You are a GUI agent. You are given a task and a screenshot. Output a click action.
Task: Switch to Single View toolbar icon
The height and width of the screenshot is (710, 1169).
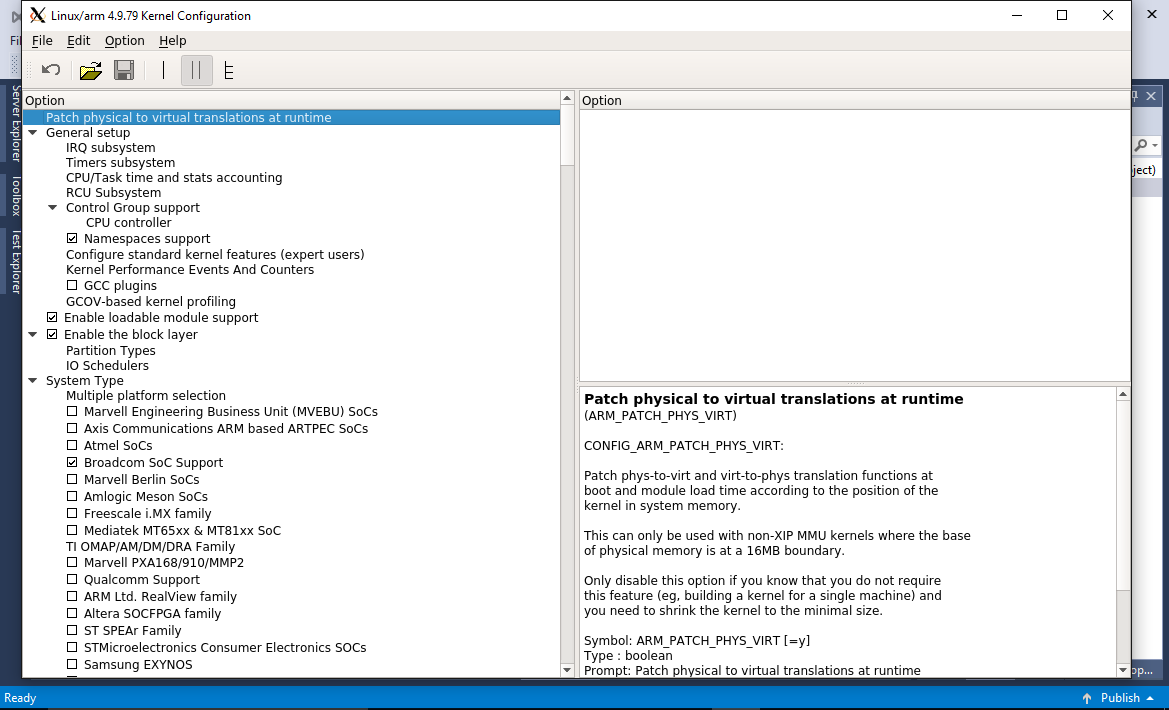click(x=163, y=70)
